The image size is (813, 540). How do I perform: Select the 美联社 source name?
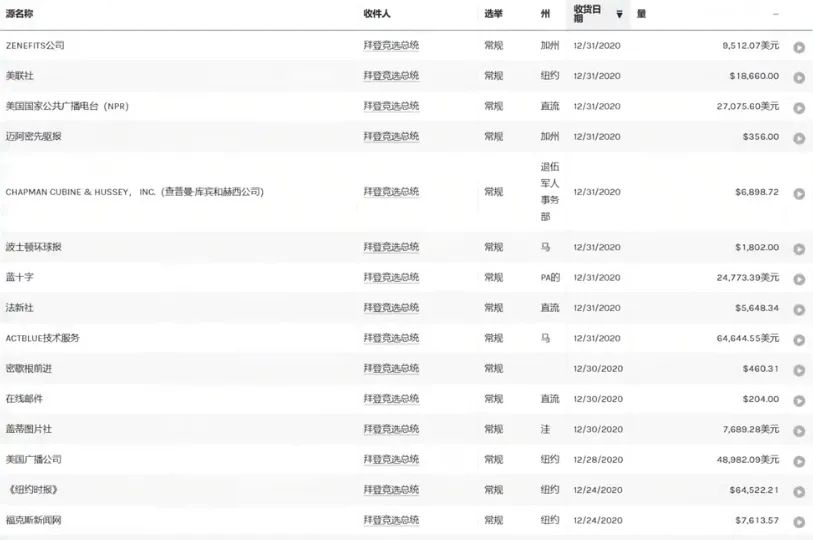[19, 76]
